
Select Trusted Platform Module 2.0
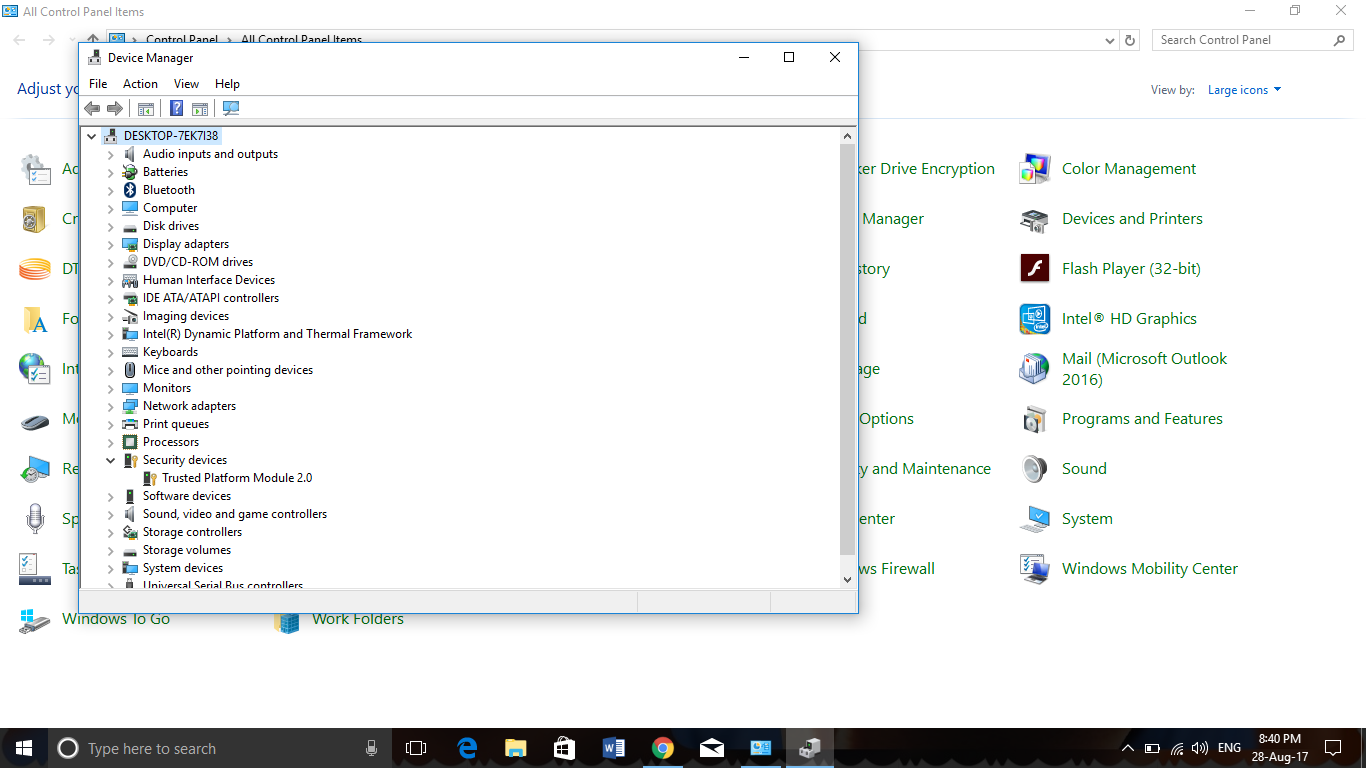pyautogui.click(x=236, y=478)
